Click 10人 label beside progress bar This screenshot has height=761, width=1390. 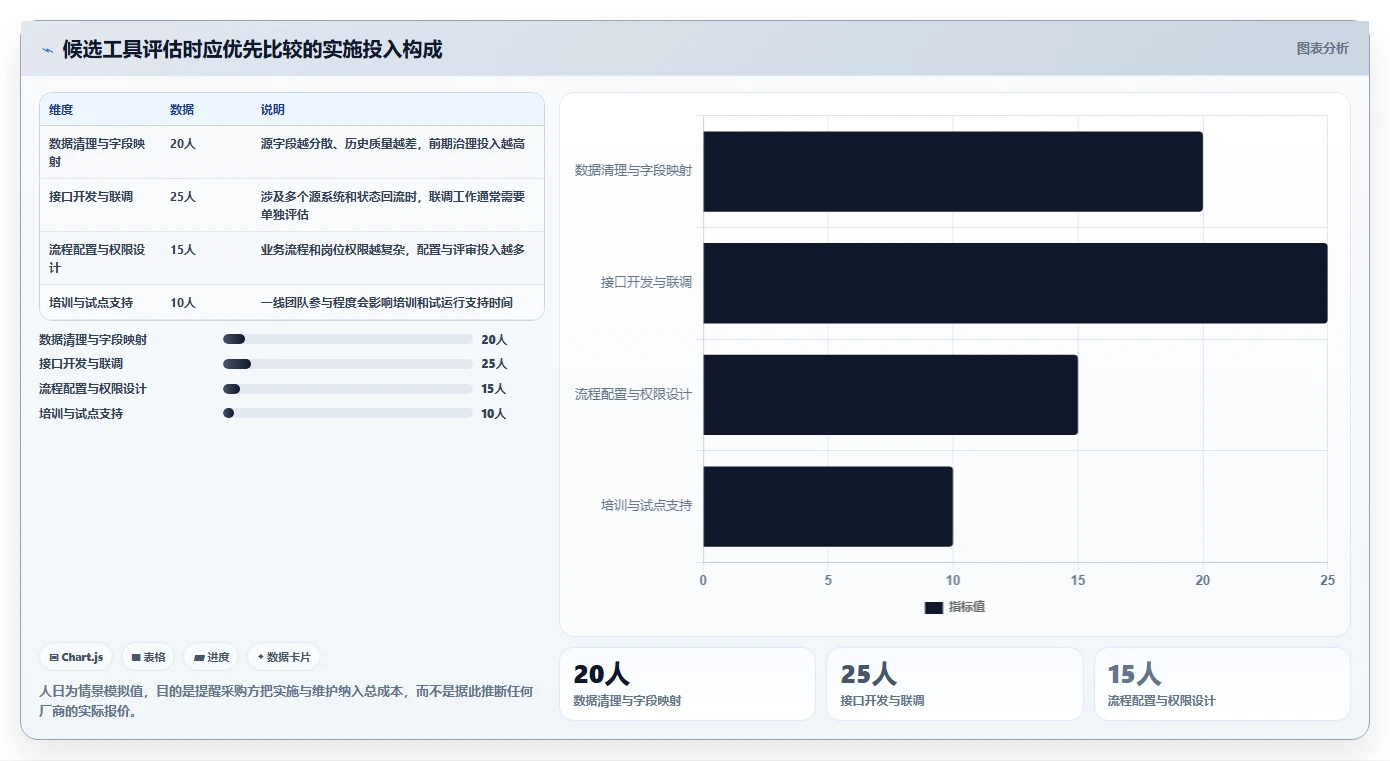(494, 414)
